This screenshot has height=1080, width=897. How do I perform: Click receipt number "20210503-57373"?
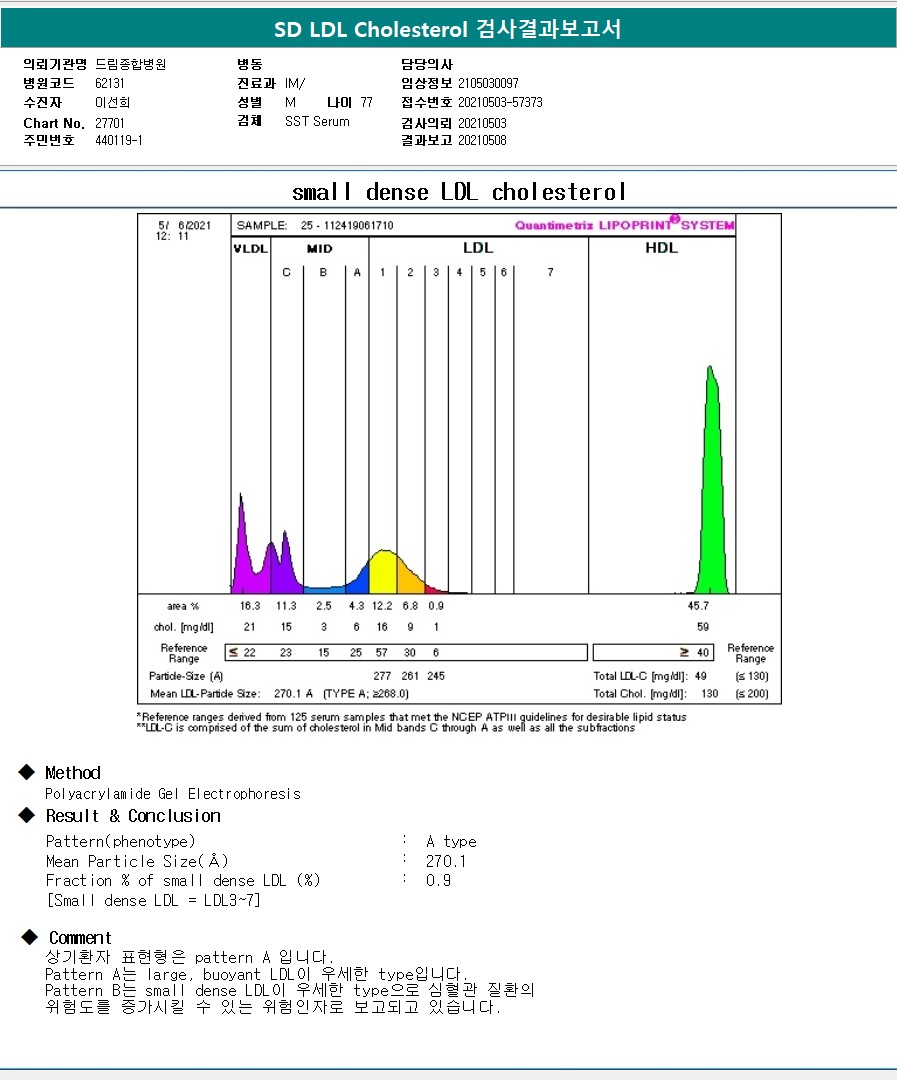[500, 103]
